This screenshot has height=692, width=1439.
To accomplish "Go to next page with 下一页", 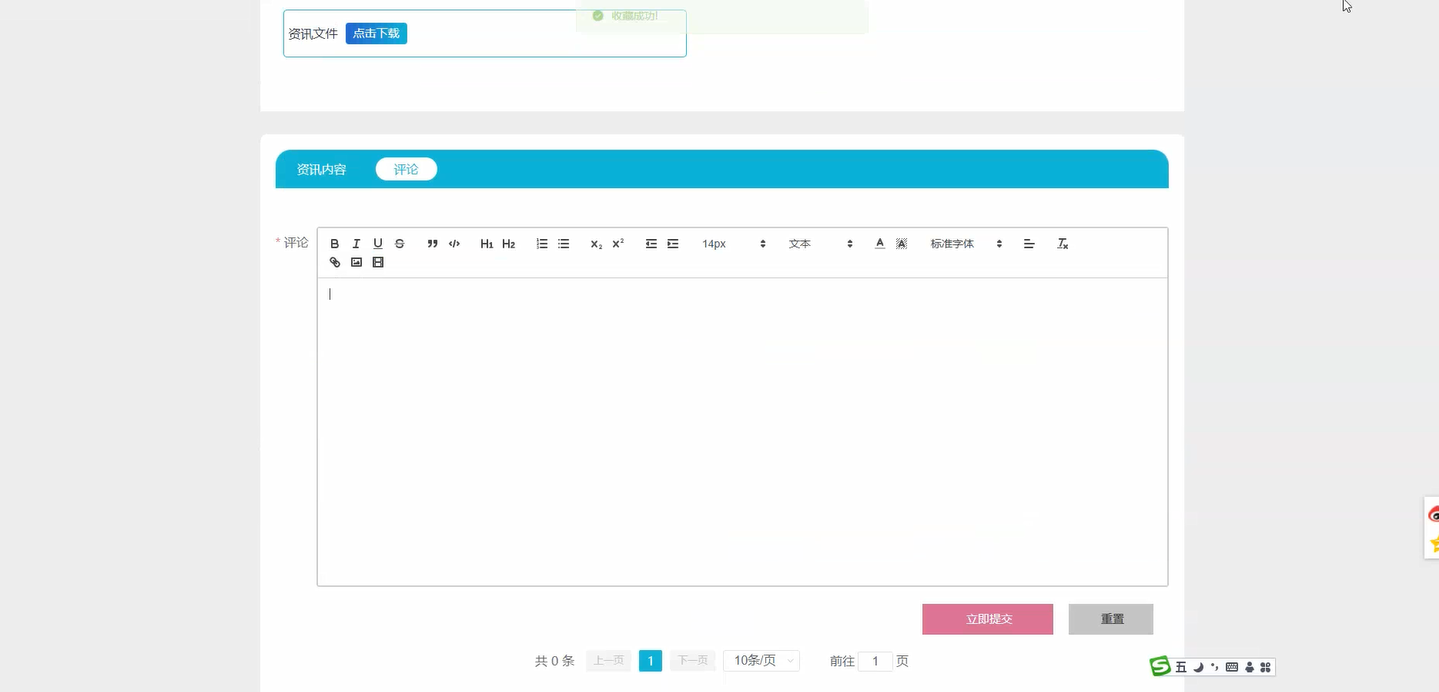I will point(692,661).
